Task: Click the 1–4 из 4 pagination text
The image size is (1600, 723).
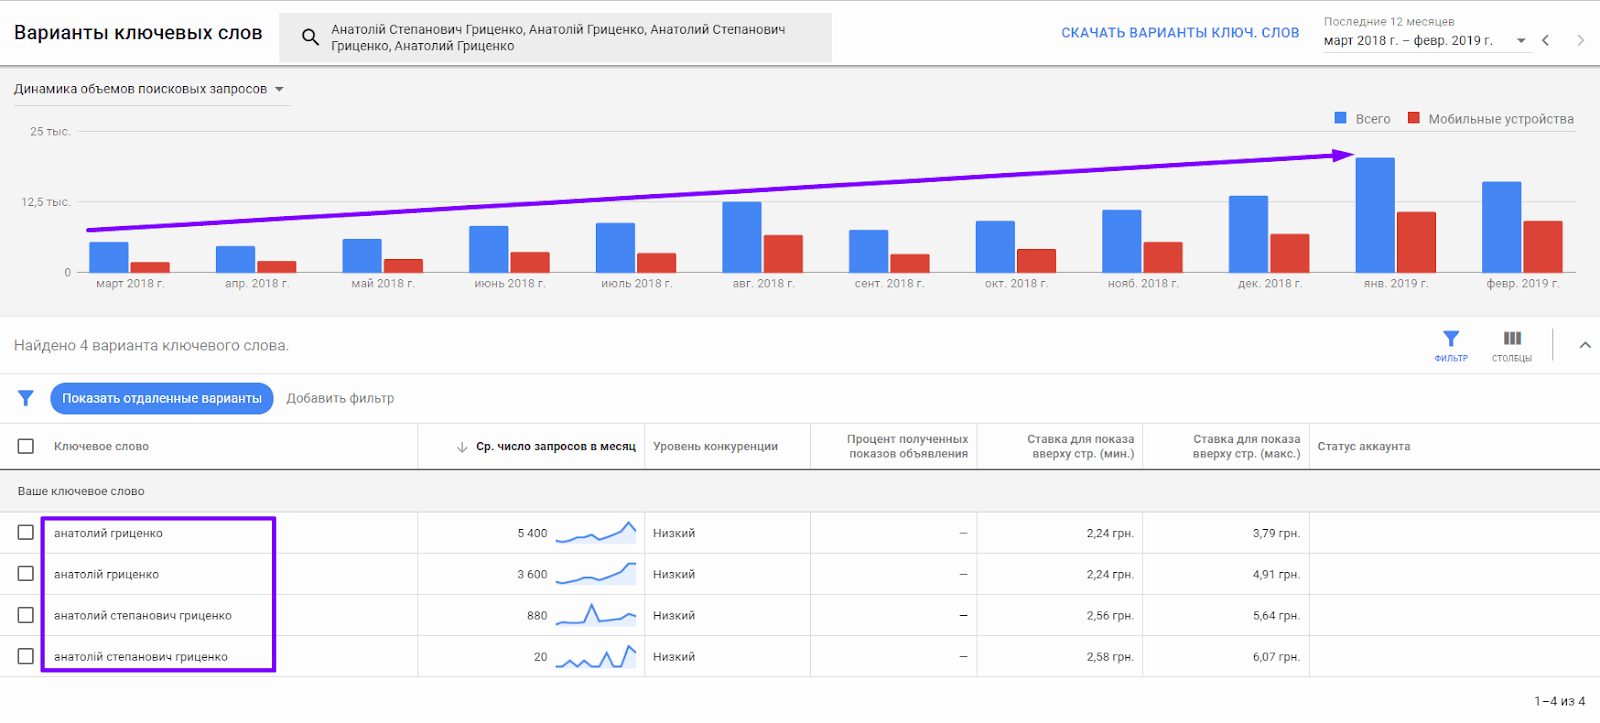Action: point(1560,701)
